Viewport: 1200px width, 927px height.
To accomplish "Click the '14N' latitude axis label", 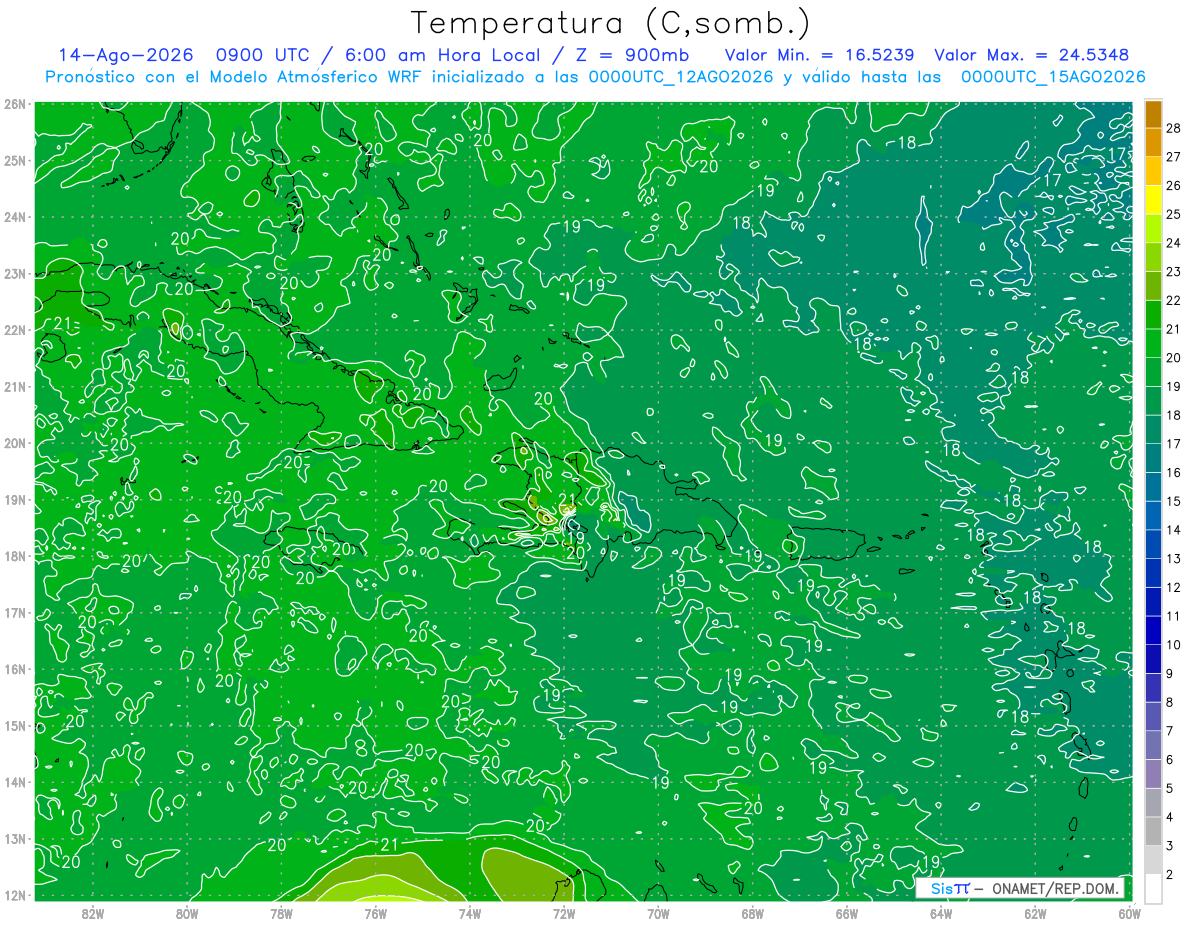I will pyautogui.click(x=15, y=782).
